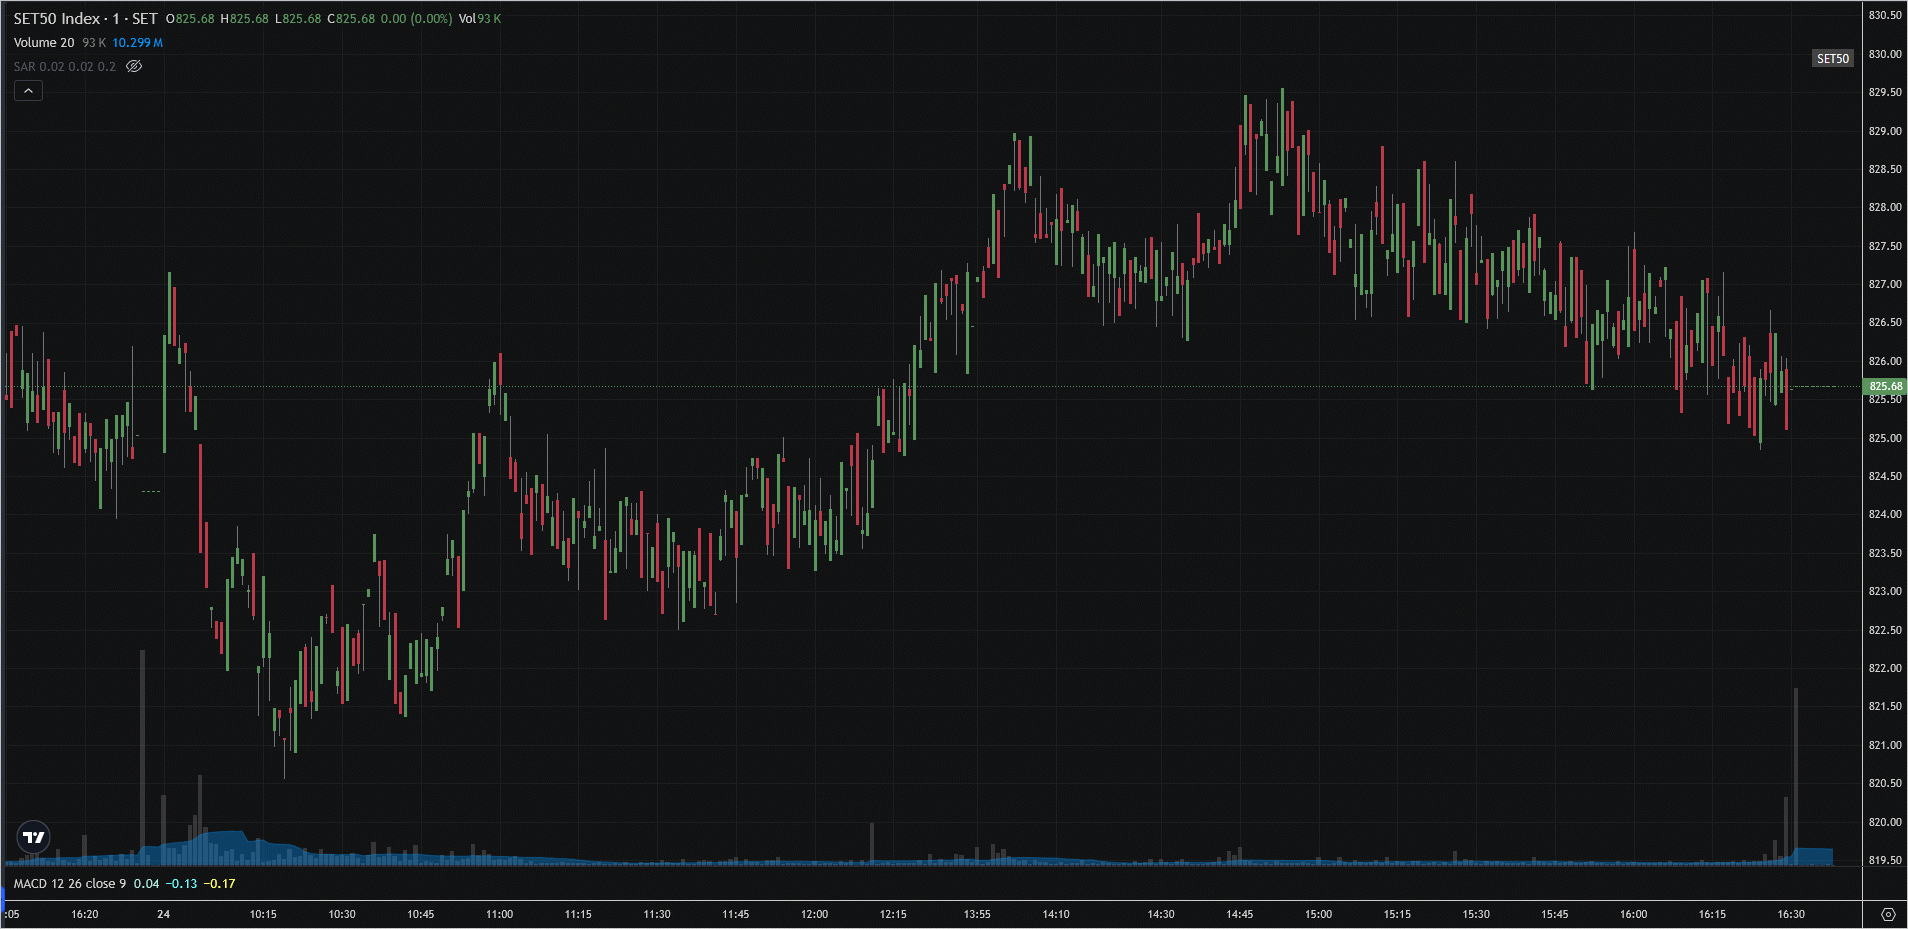Click the 16:30 mark on time axis

[x=1790, y=914]
